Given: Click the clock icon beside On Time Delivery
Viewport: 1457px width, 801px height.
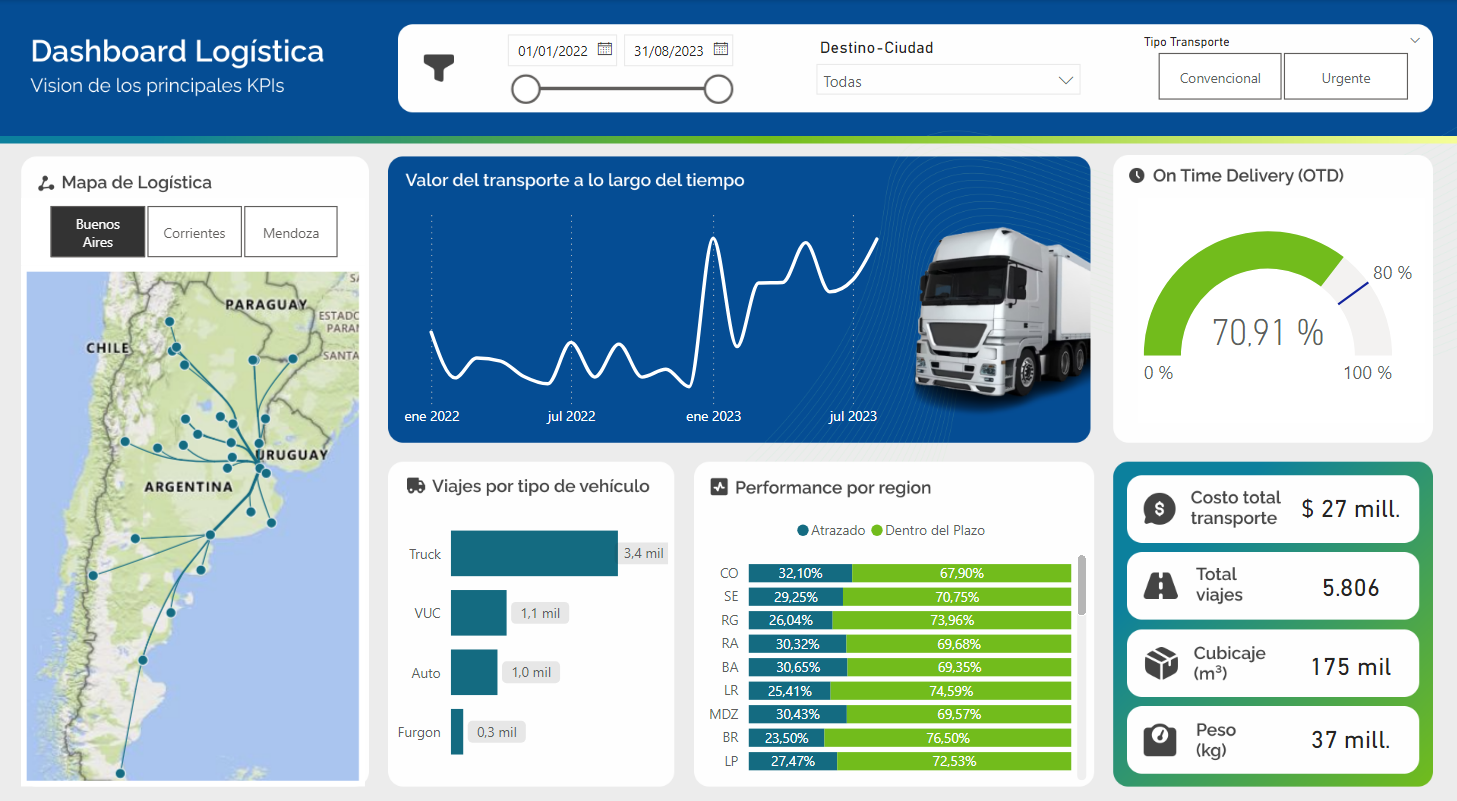Looking at the screenshot, I should (1136, 176).
